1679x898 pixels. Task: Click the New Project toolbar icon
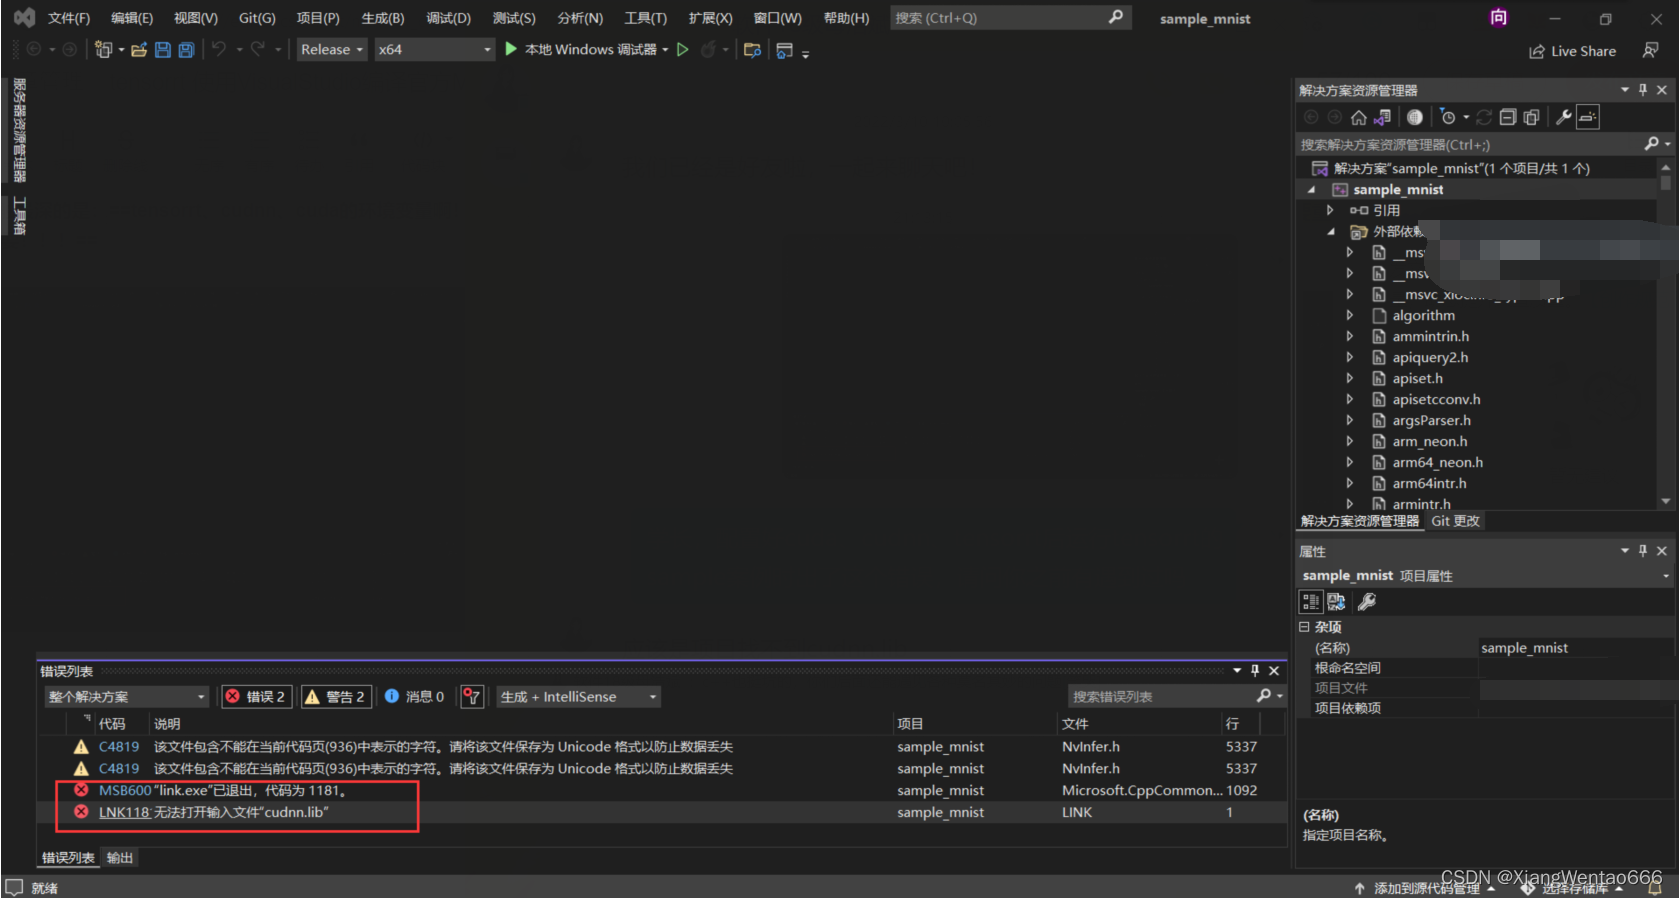(x=103, y=49)
